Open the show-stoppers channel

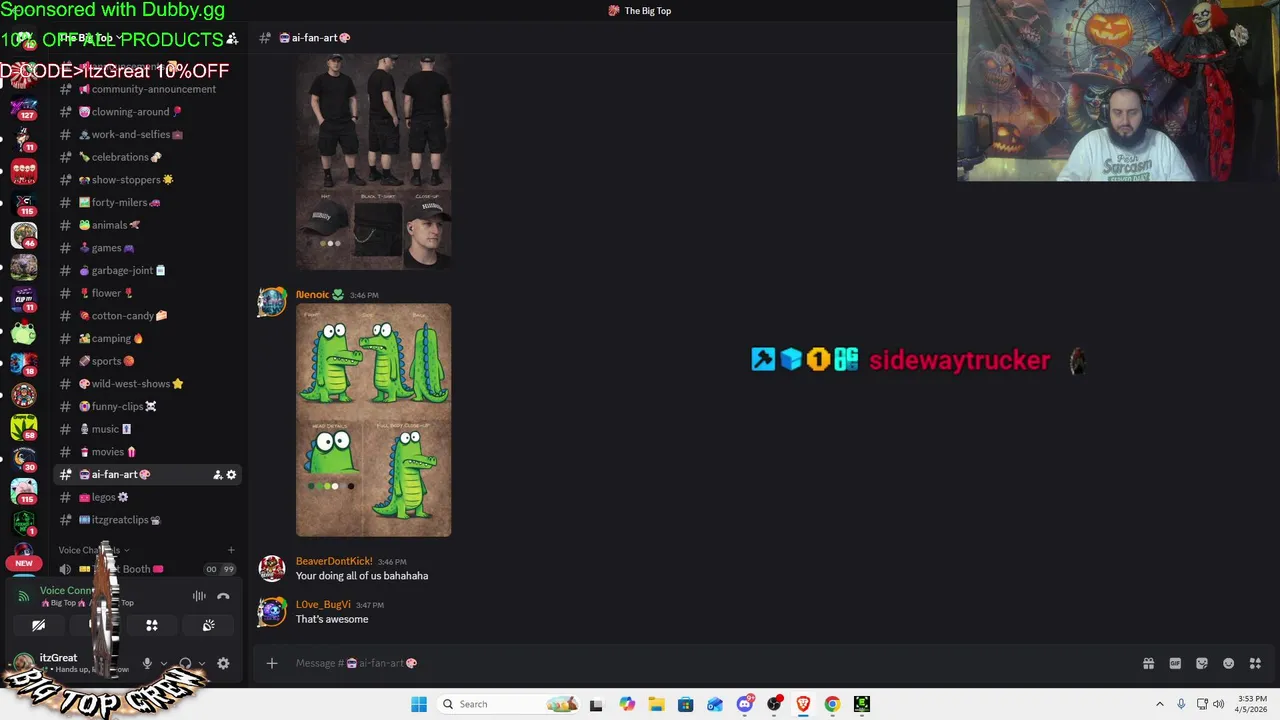pos(147,180)
